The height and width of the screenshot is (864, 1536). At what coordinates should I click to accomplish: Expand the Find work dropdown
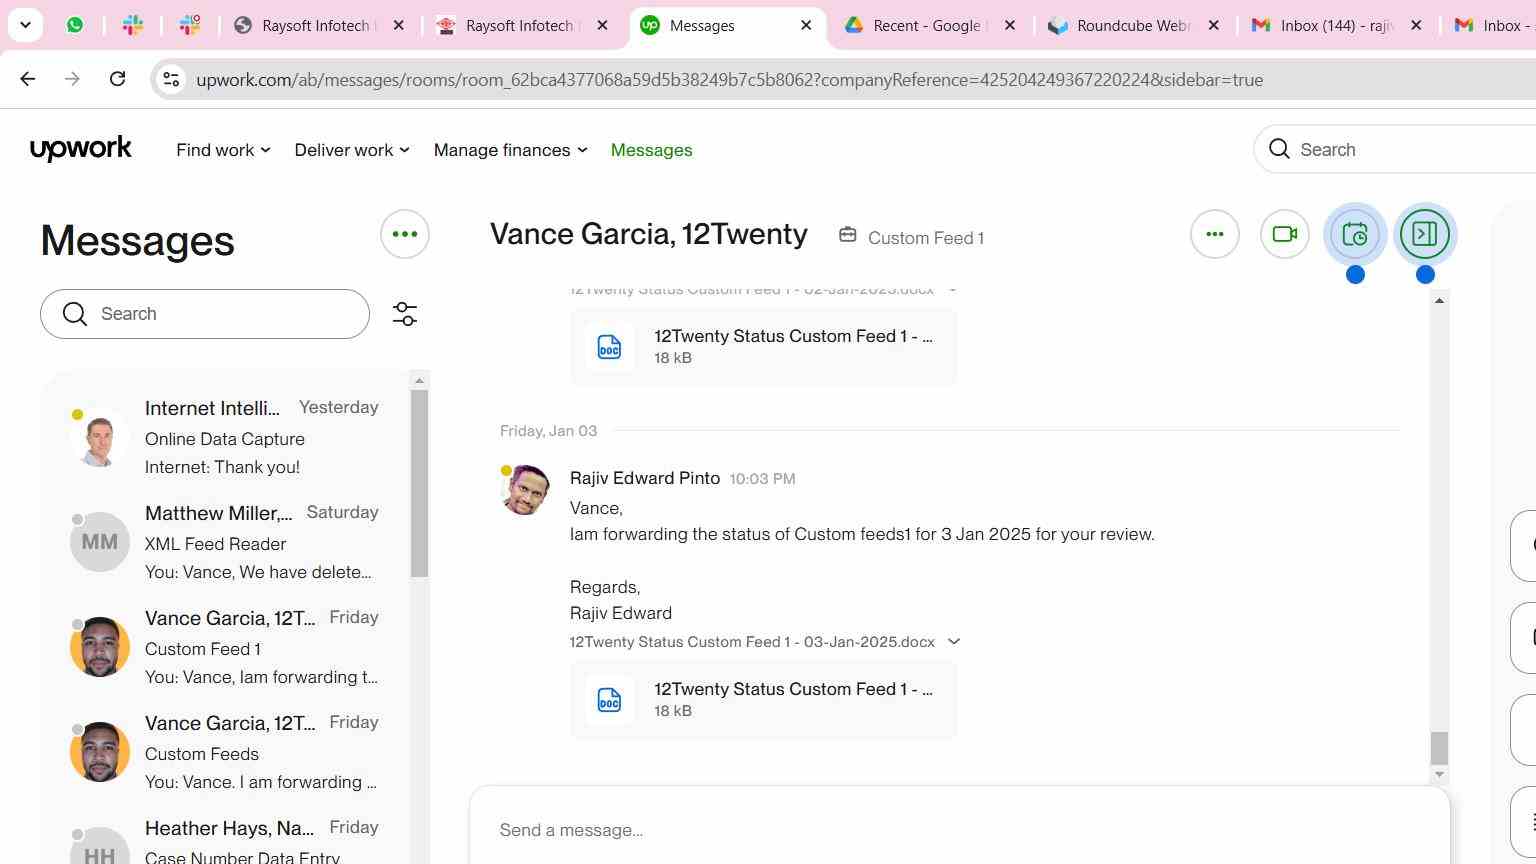pyautogui.click(x=223, y=150)
